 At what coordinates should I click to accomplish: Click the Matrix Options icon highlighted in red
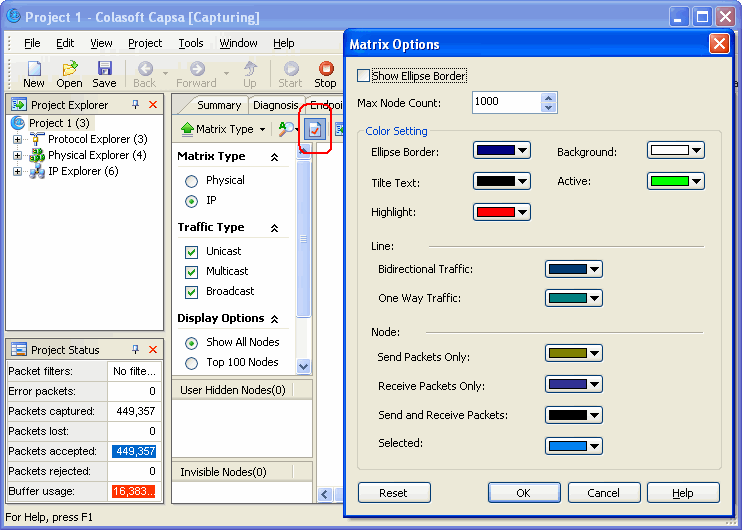coord(316,130)
